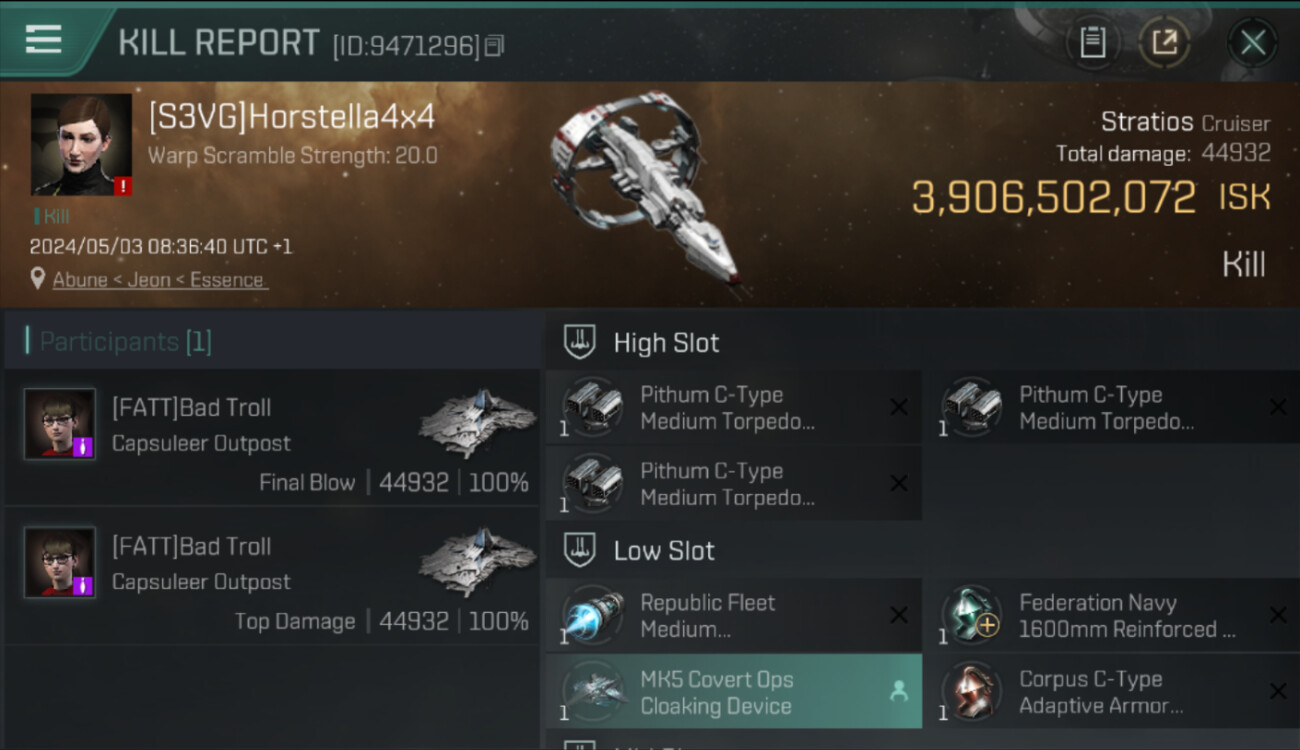Screen dimensions: 1300x750
Task: Open the Federation Navy 1600mm Reinforced plate
Action: click(1110, 616)
